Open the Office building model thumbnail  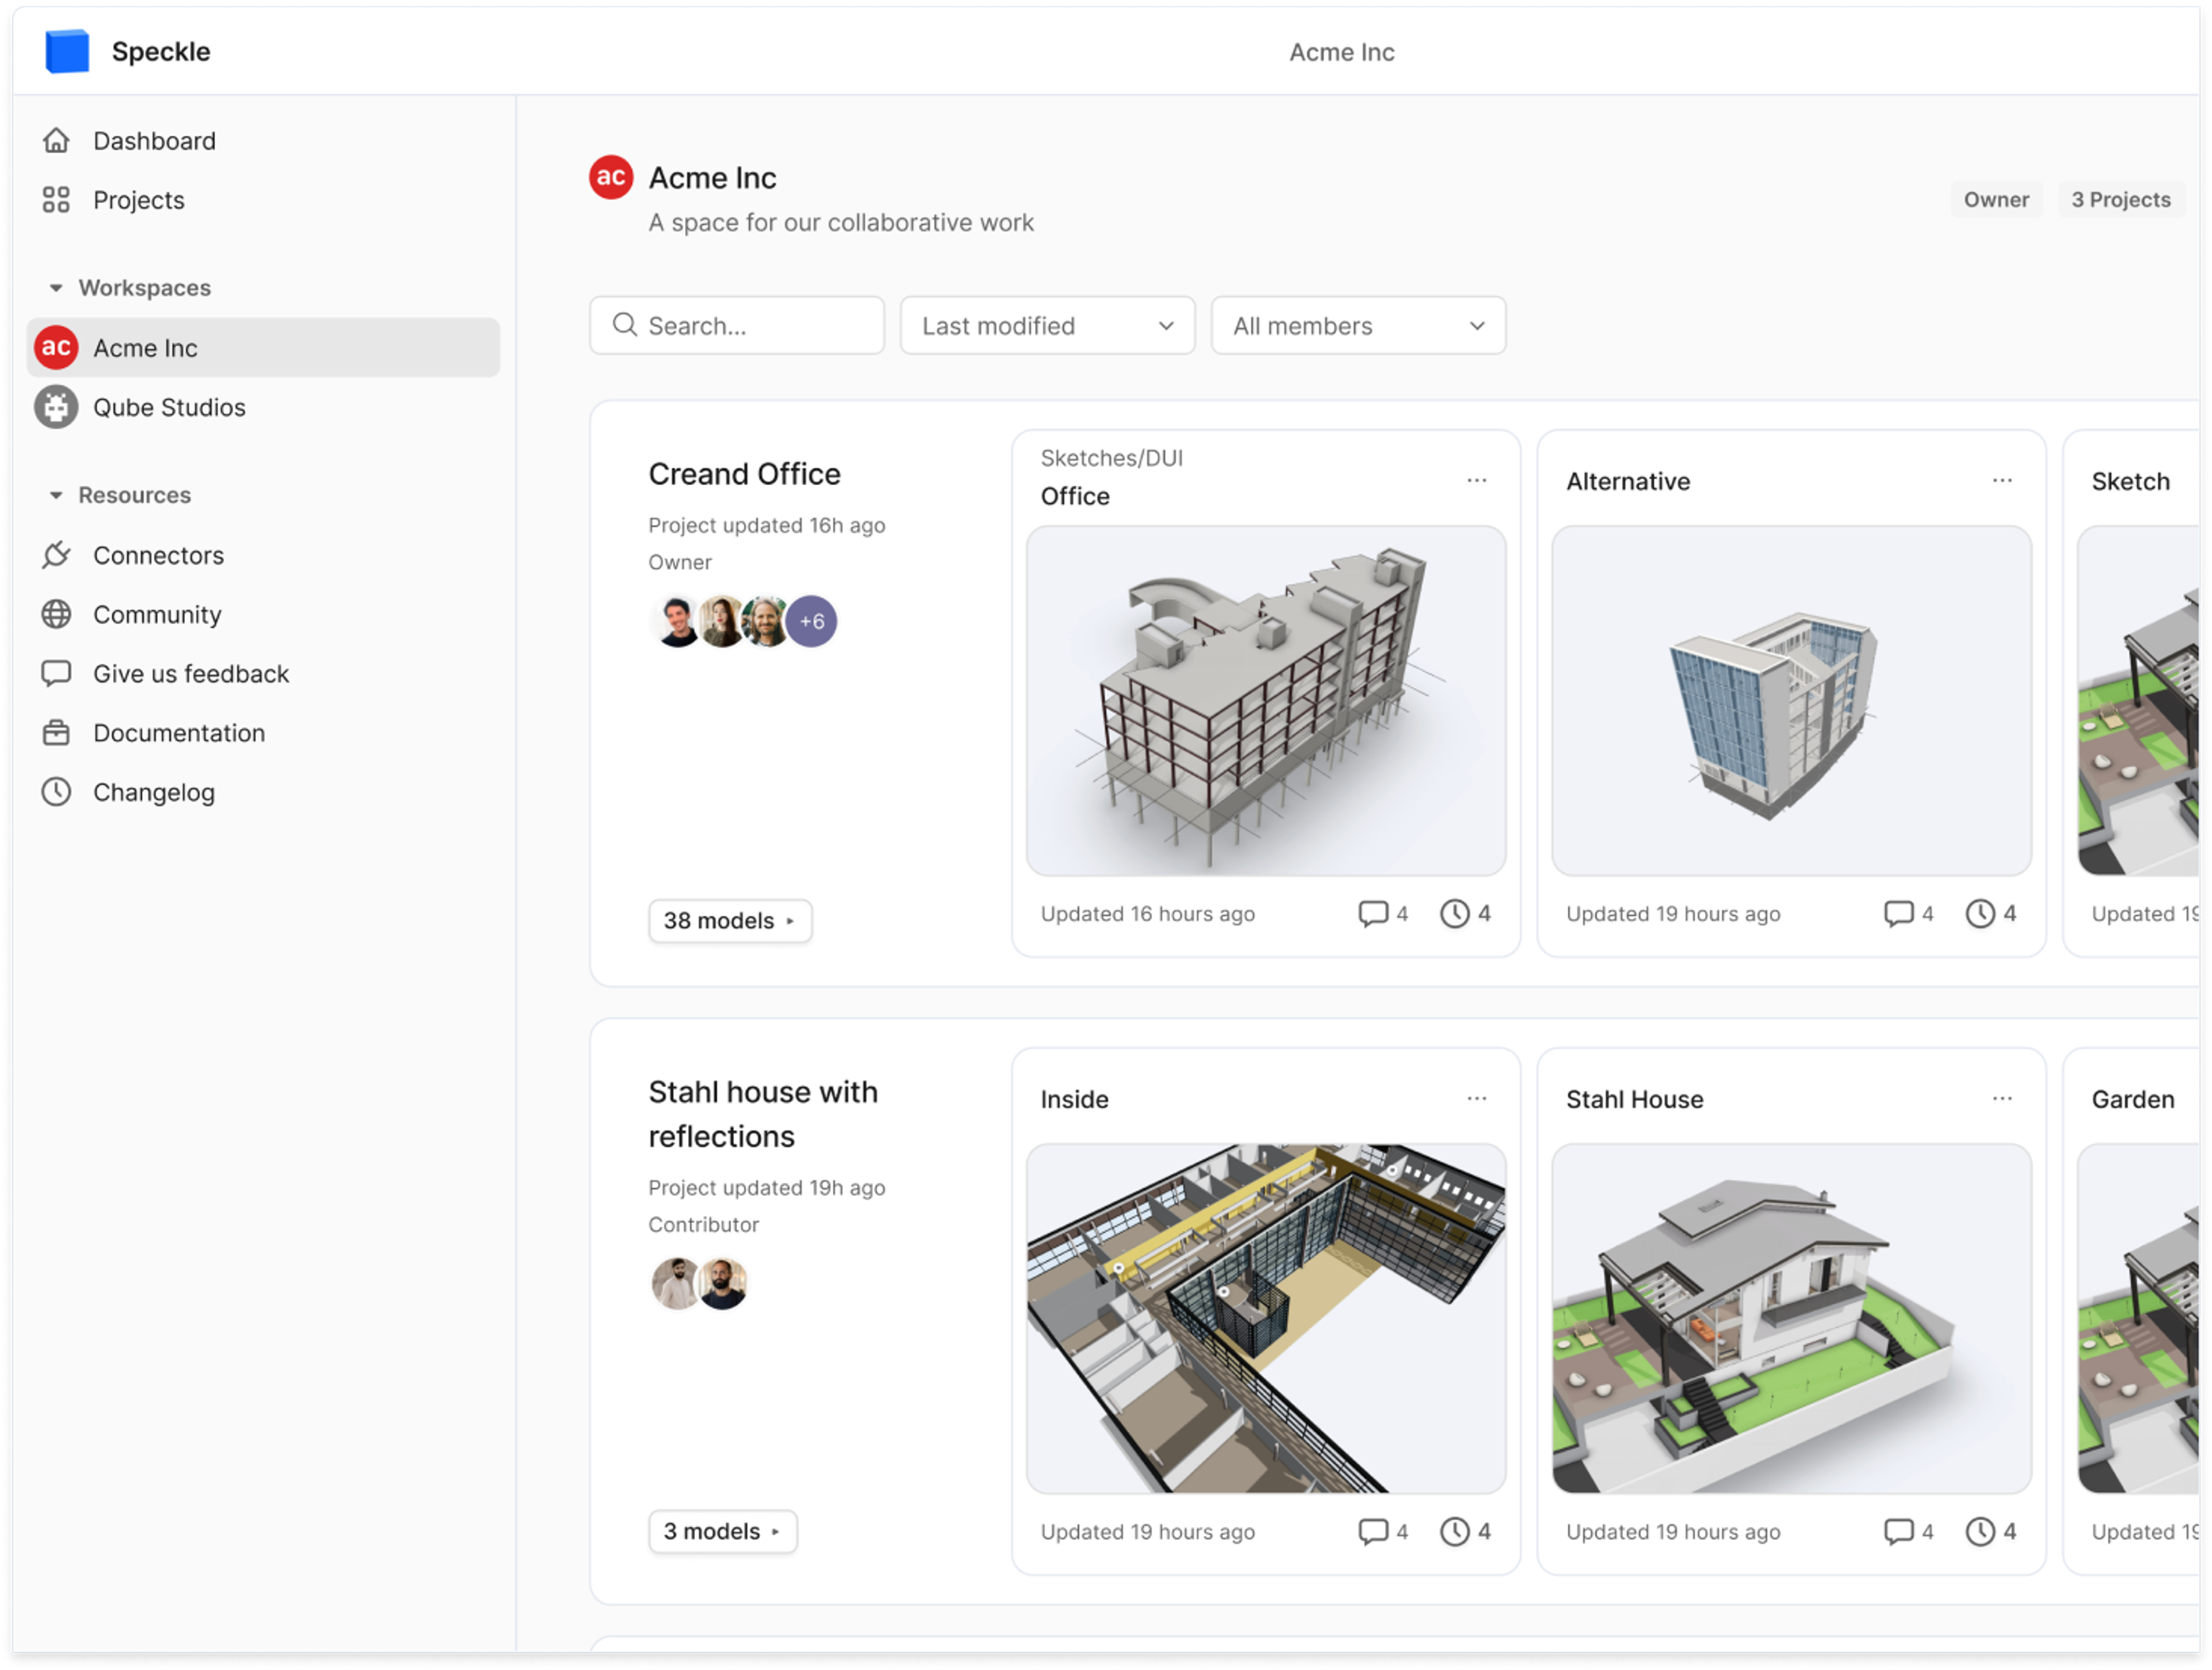[x=1266, y=701]
